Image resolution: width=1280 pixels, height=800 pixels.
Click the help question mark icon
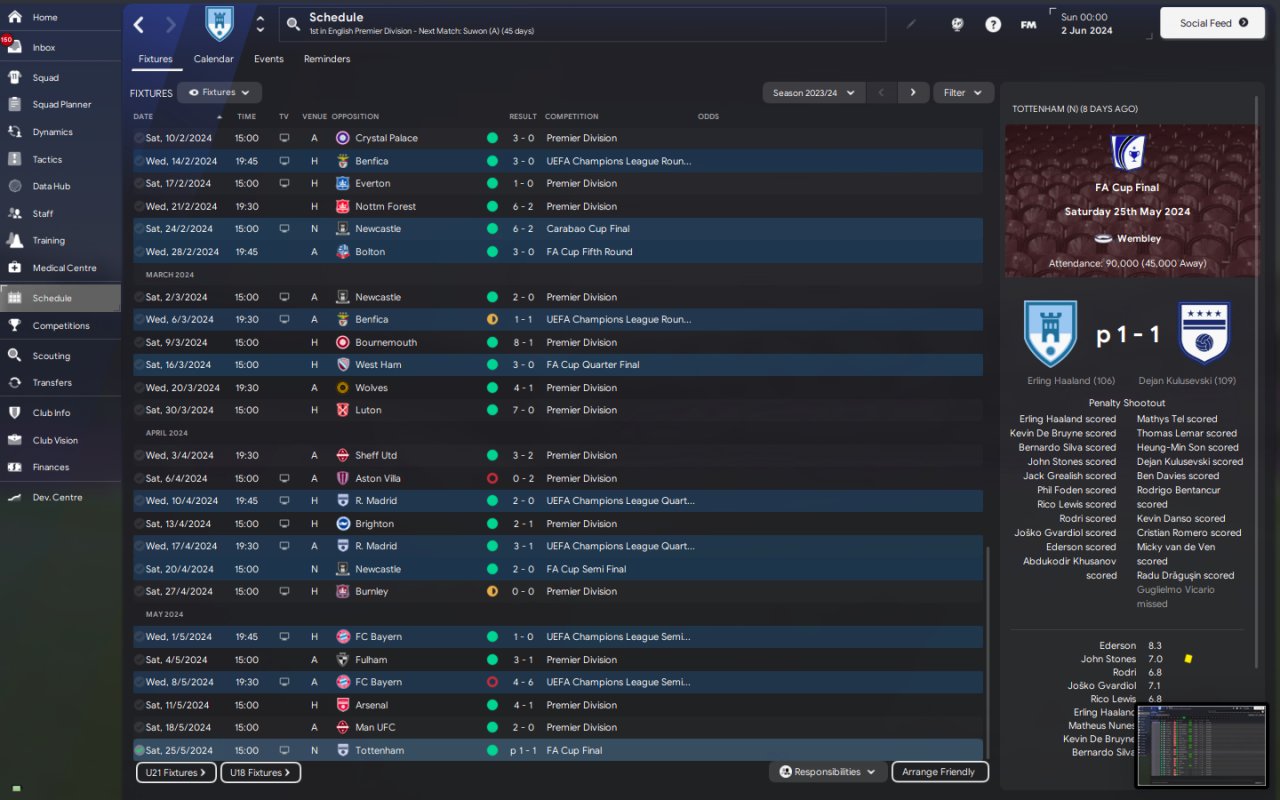(x=993, y=24)
